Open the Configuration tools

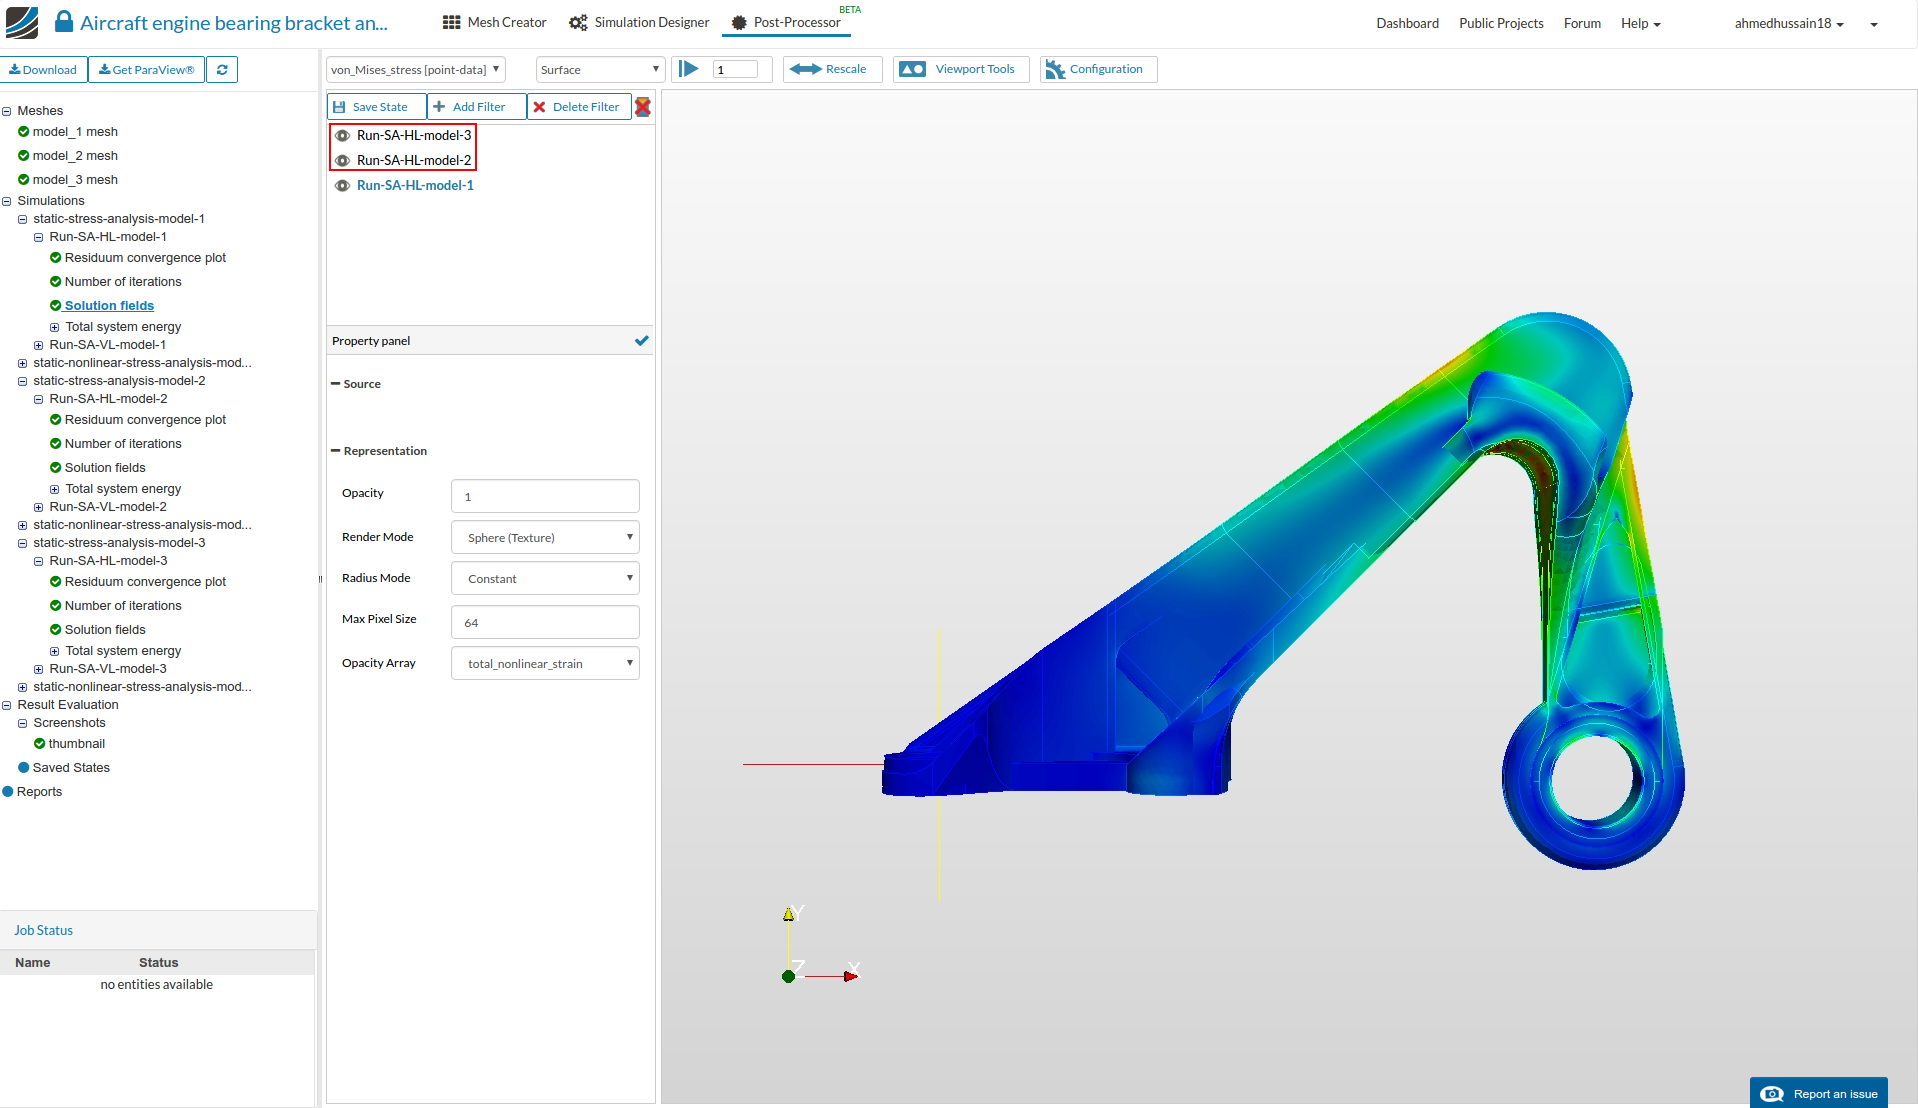click(1098, 69)
